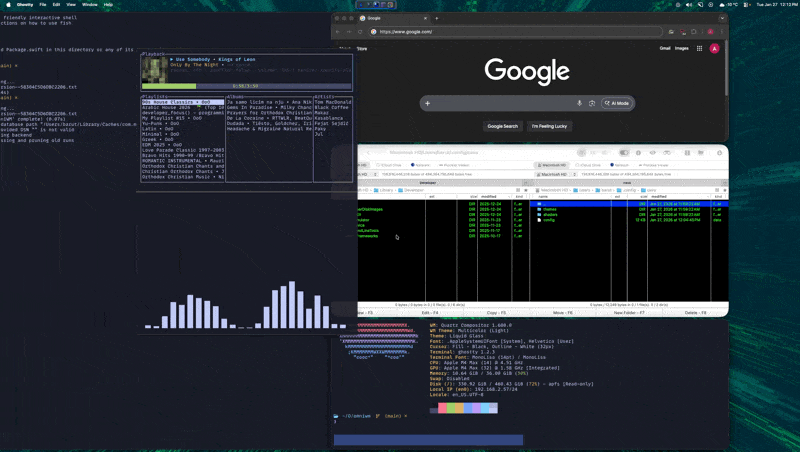Click the album art thumbnail in Playback
800x452 pixels.
tap(155, 70)
